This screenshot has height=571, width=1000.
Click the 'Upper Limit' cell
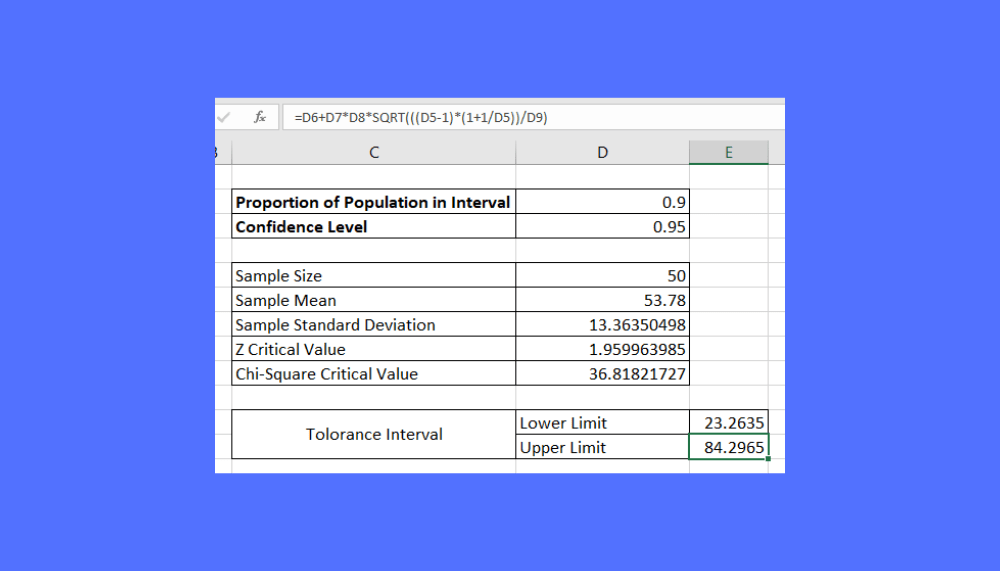point(602,447)
